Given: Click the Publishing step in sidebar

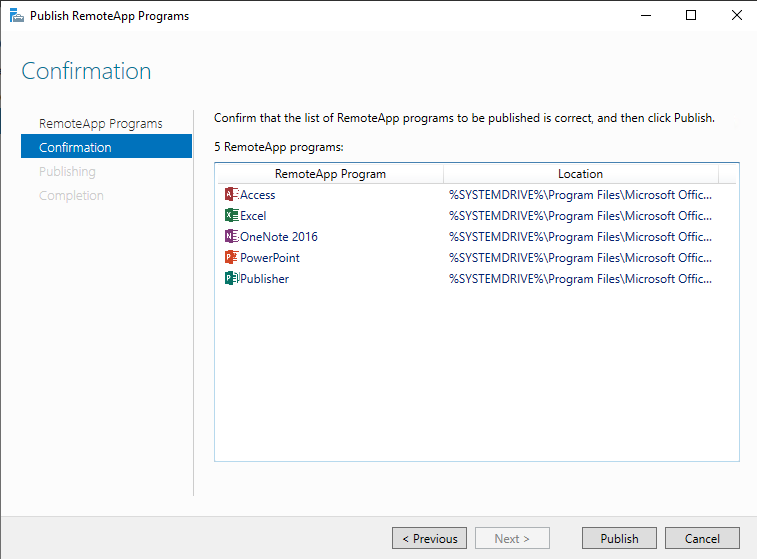Looking at the screenshot, I should 67,171.
